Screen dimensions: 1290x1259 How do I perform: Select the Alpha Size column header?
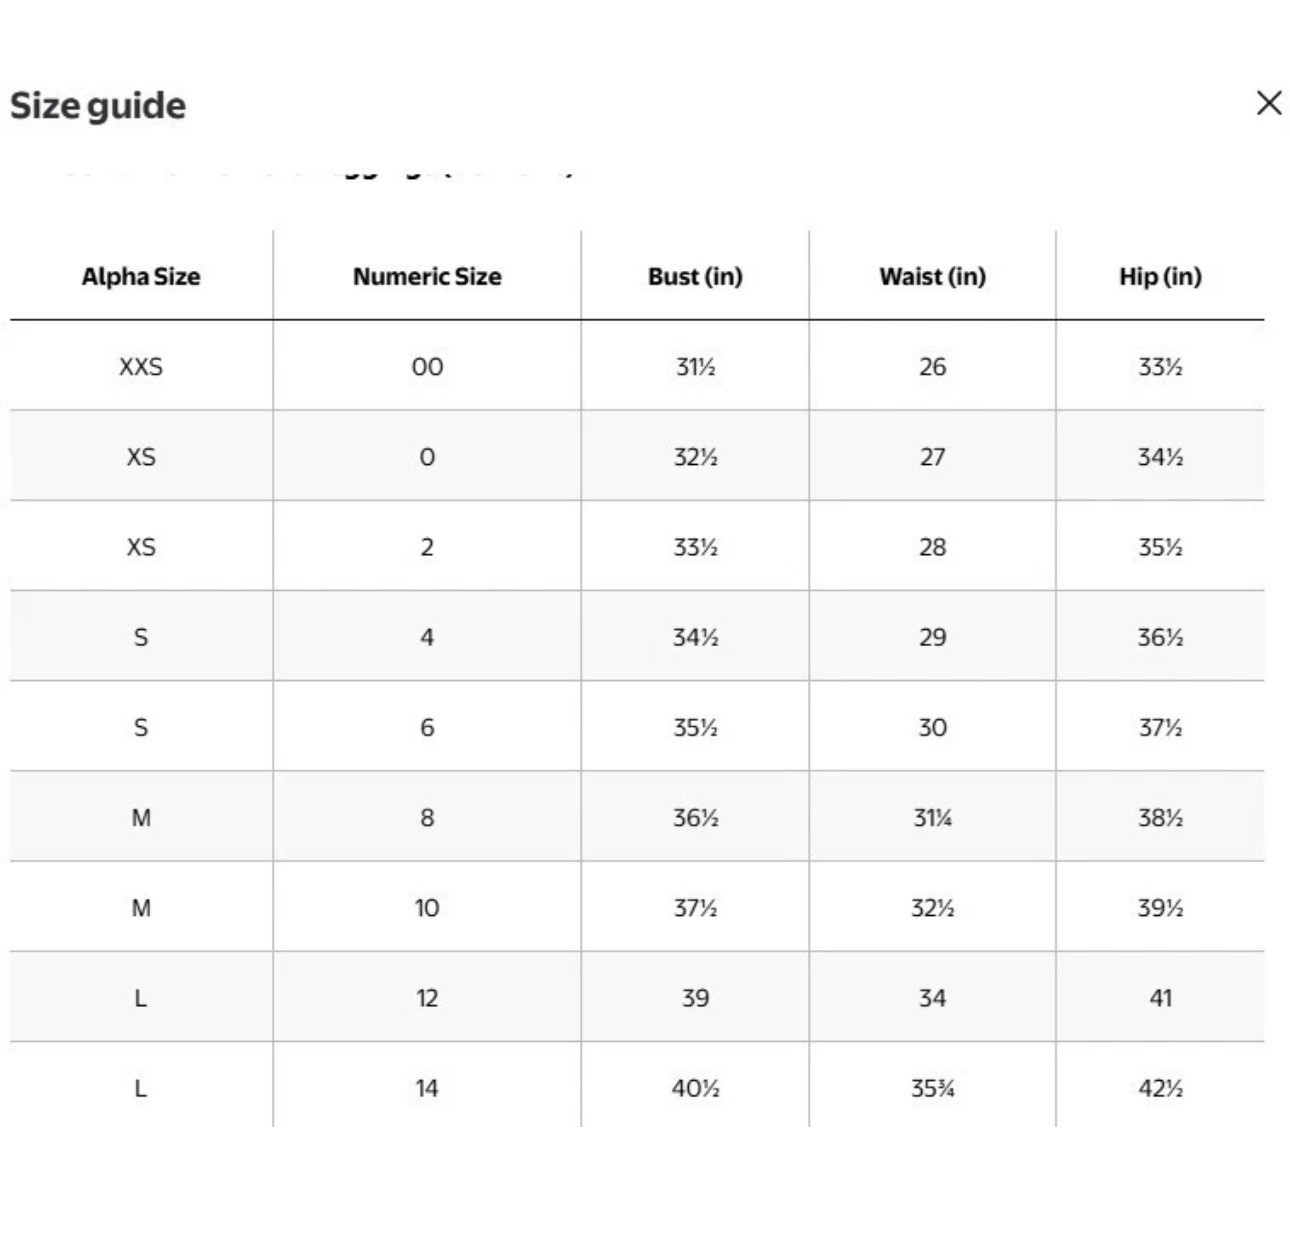141,276
